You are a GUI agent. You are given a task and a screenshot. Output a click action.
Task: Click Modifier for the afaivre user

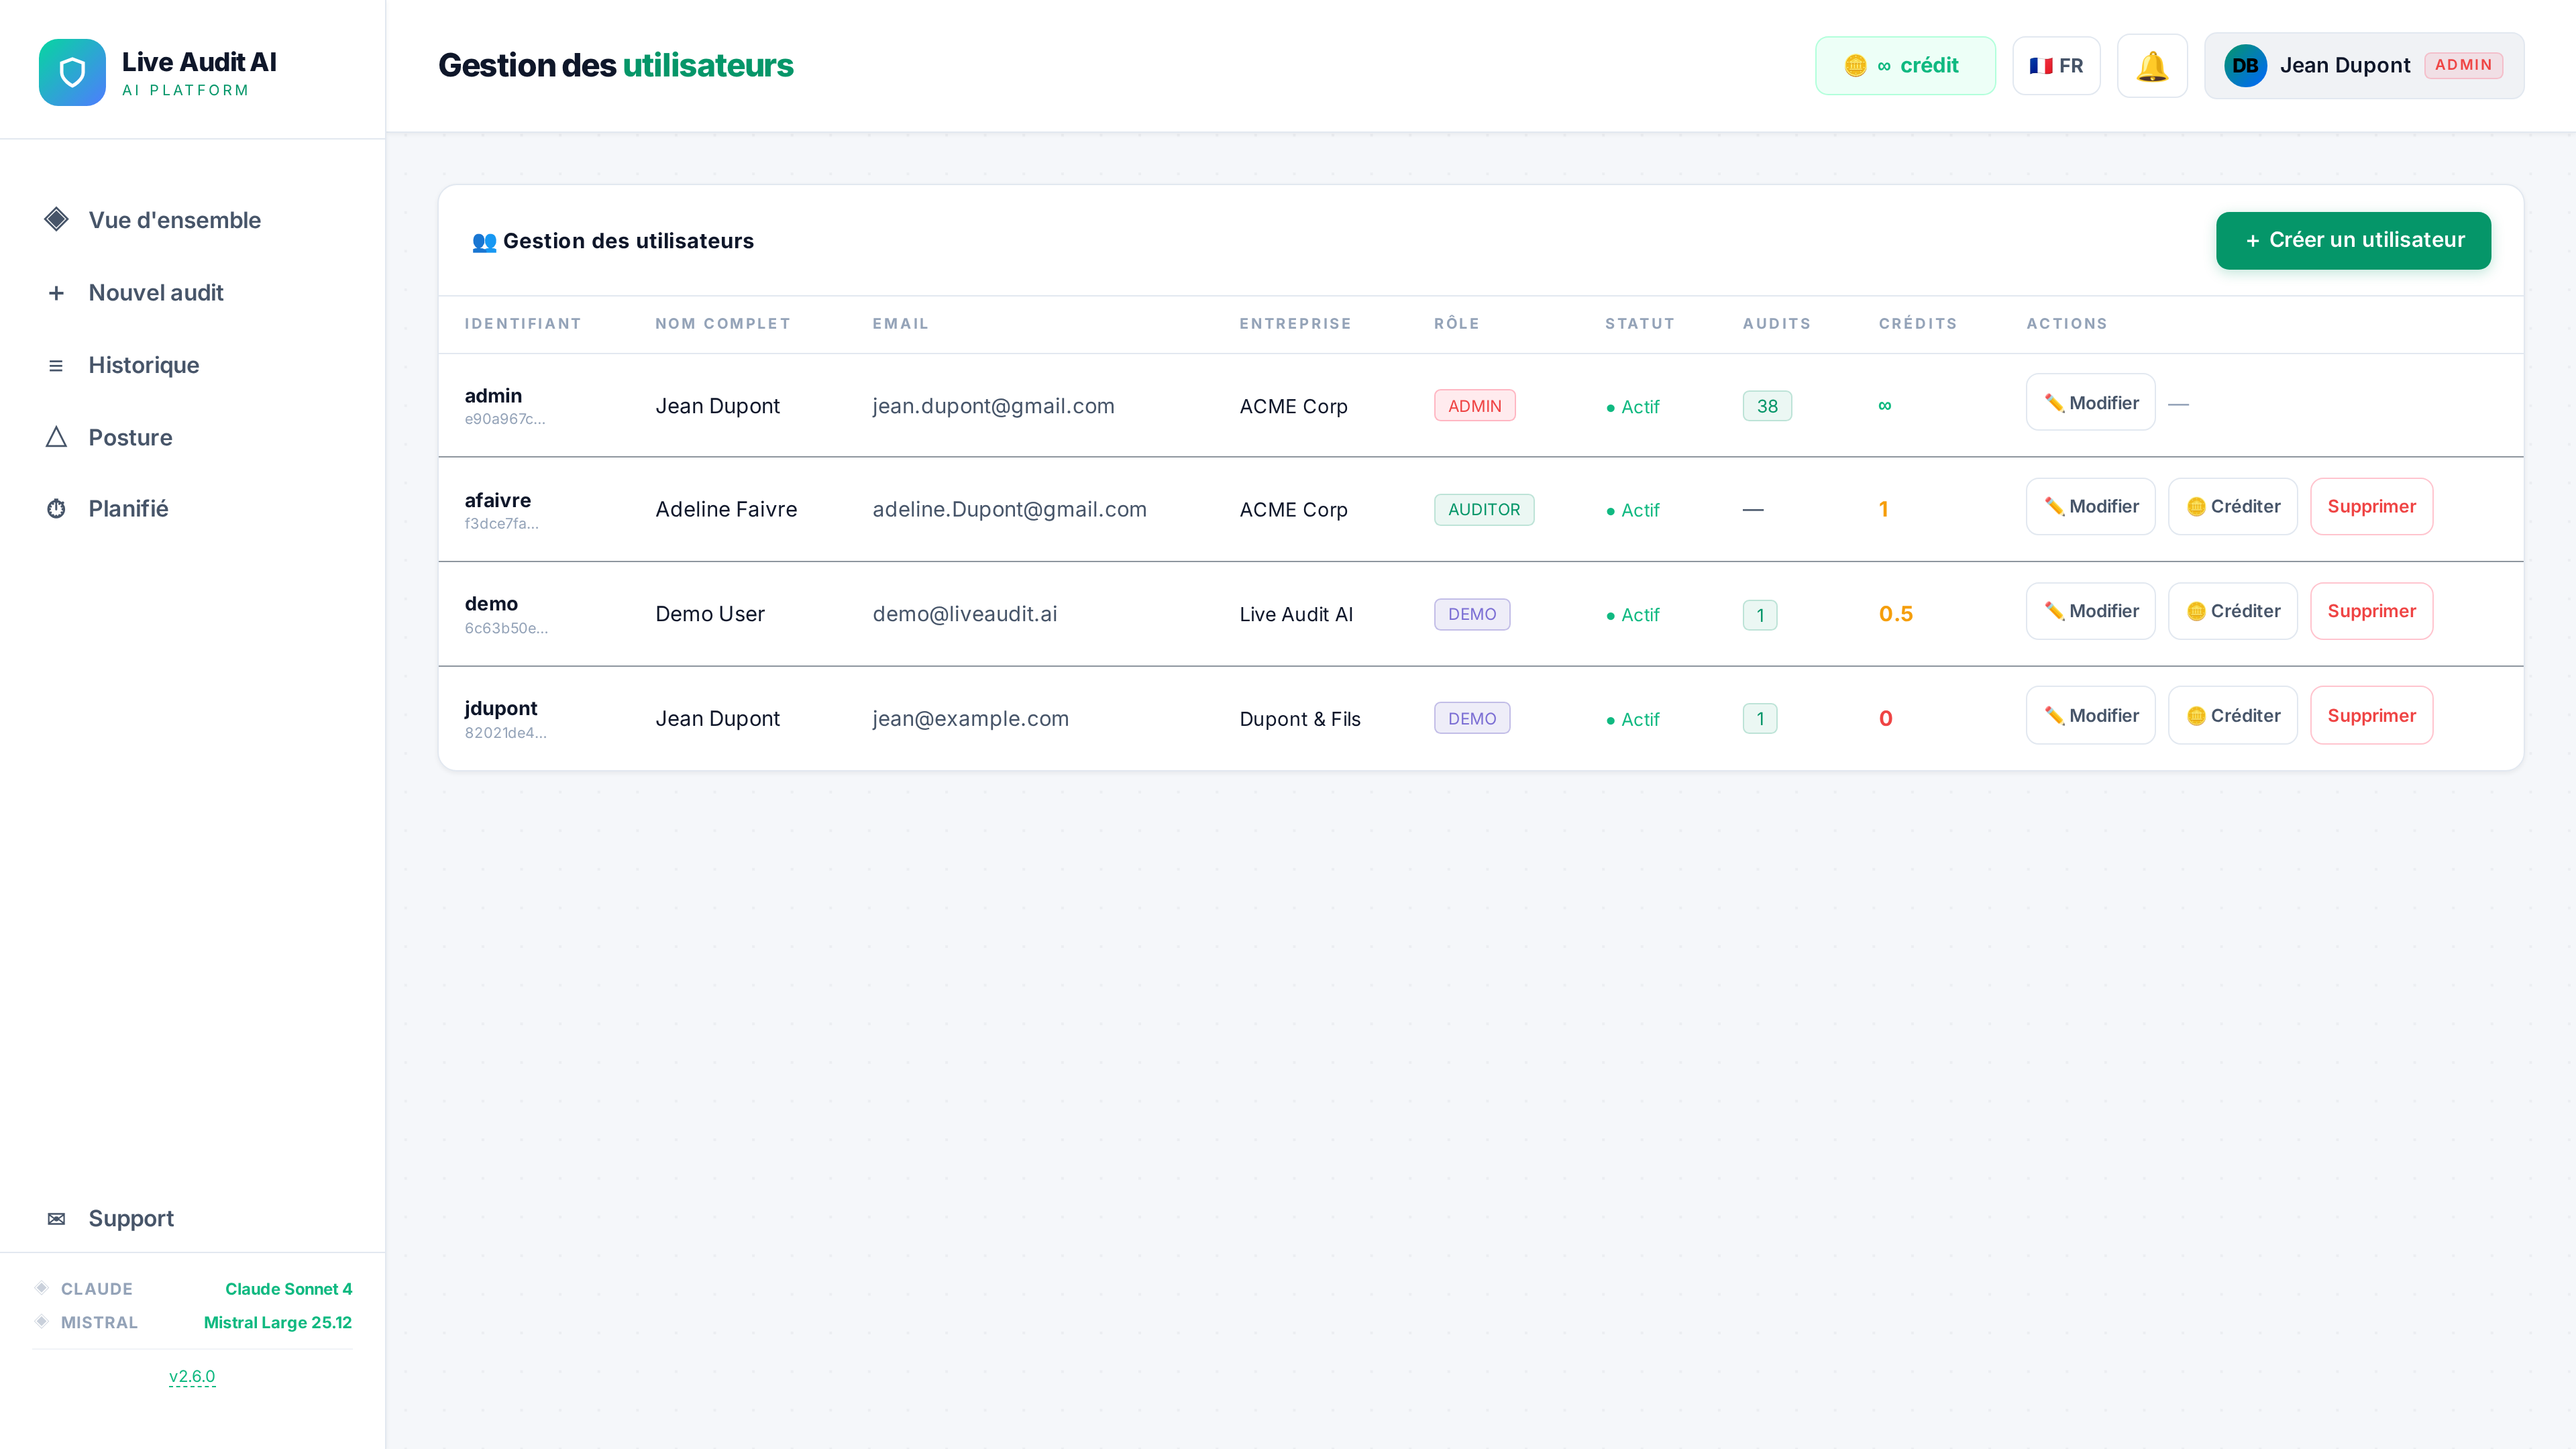(2090, 507)
